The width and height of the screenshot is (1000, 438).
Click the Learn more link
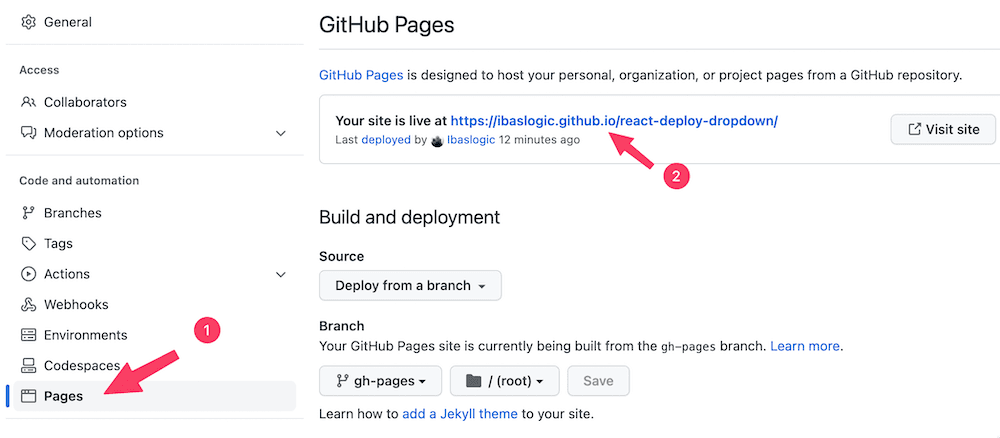[x=805, y=346]
